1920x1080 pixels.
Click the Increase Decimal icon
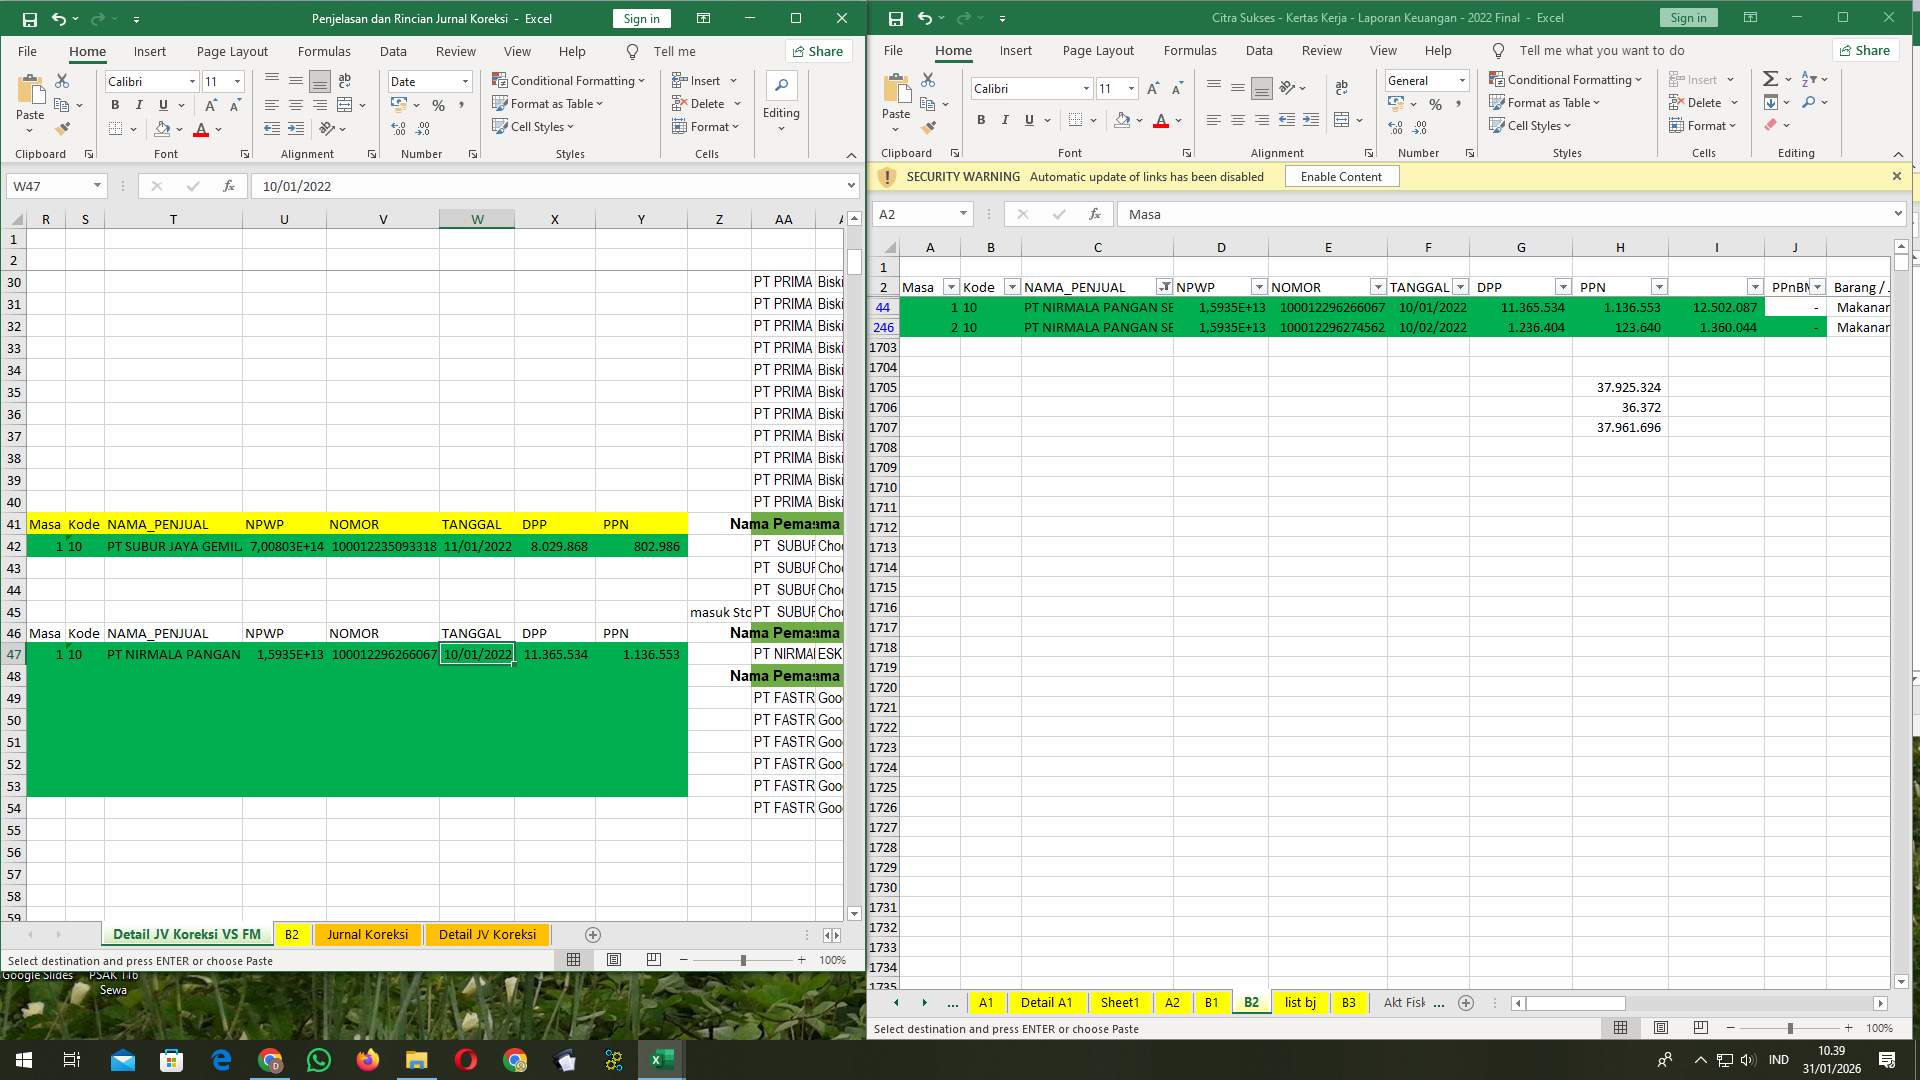398,128
